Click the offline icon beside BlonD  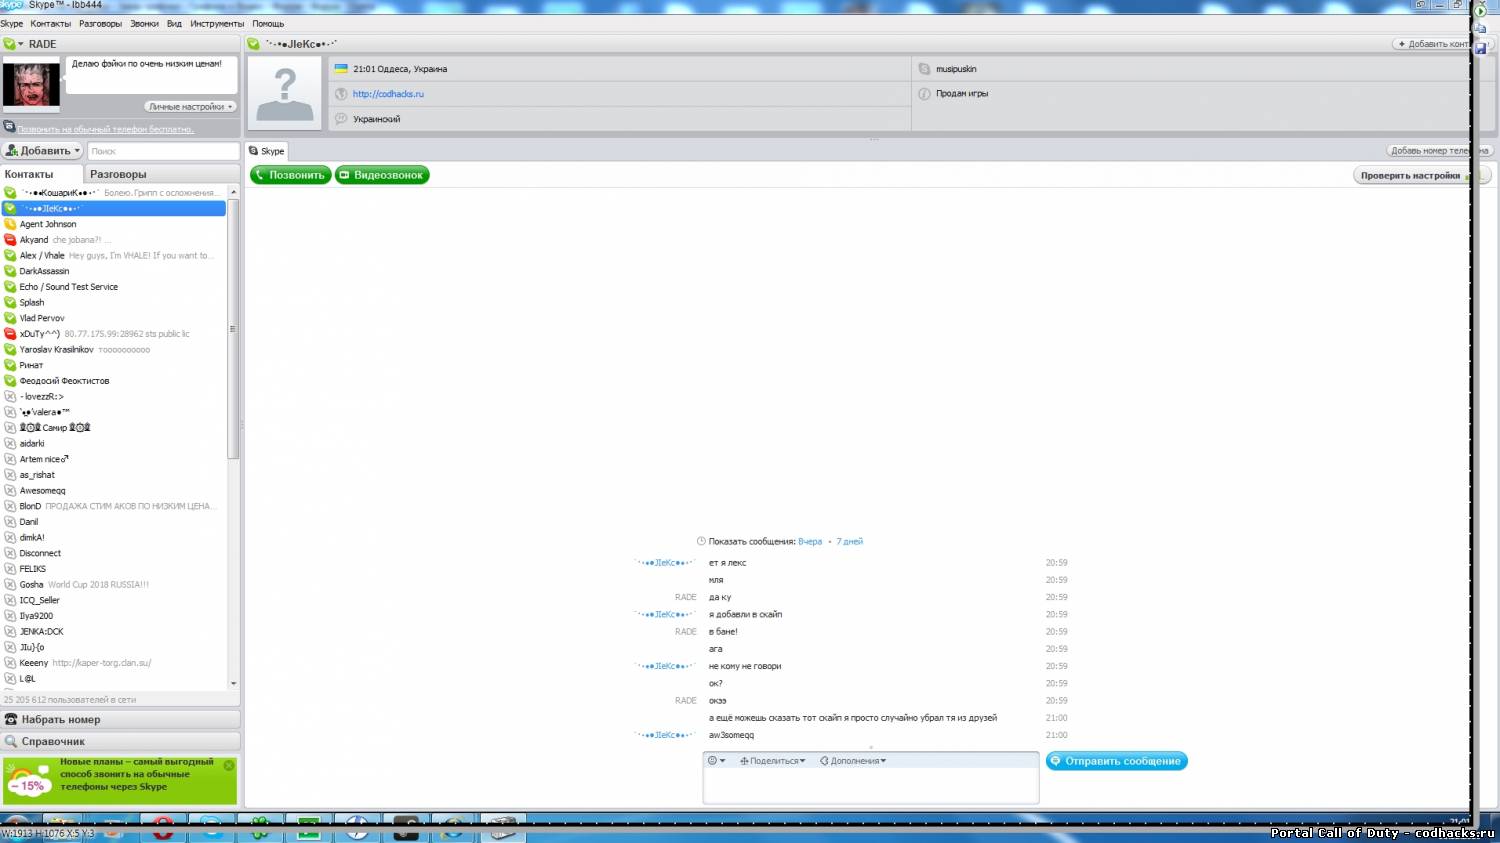10,506
